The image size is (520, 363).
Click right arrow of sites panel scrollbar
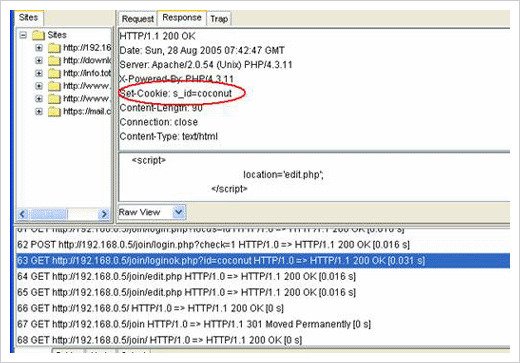point(104,214)
